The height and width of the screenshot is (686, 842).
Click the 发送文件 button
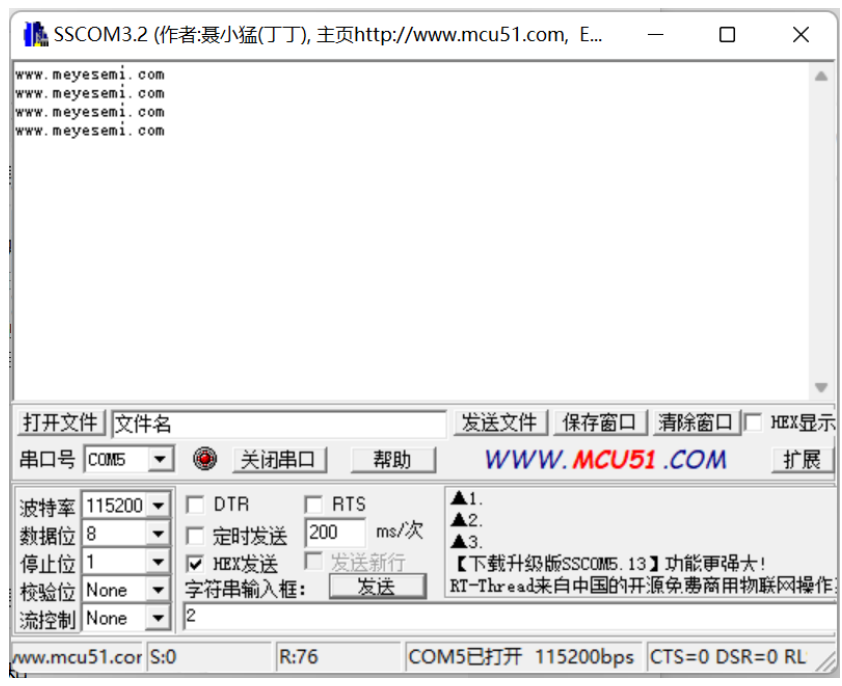[500, 423]
